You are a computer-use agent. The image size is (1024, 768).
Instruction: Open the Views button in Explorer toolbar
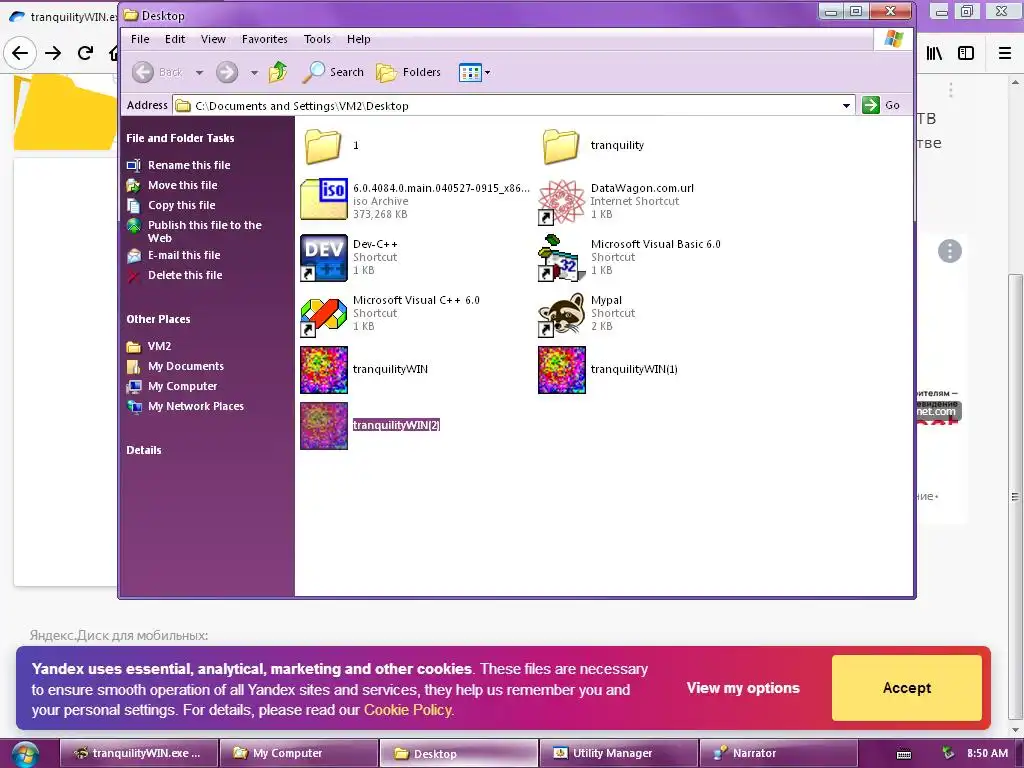coord(470,72)
